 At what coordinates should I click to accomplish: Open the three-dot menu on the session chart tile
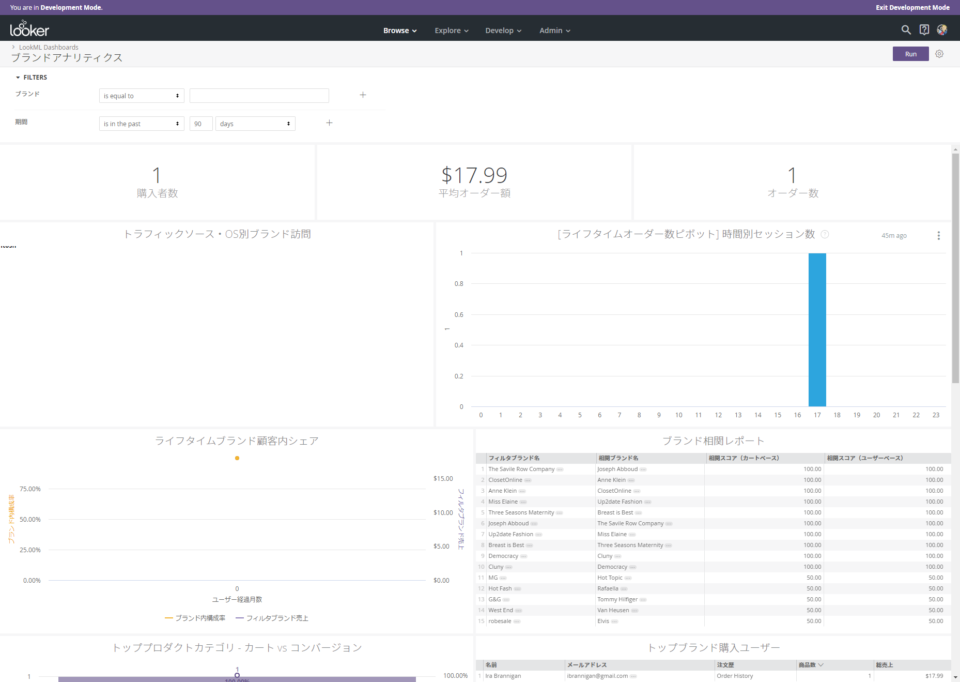(x=938, y=236)
